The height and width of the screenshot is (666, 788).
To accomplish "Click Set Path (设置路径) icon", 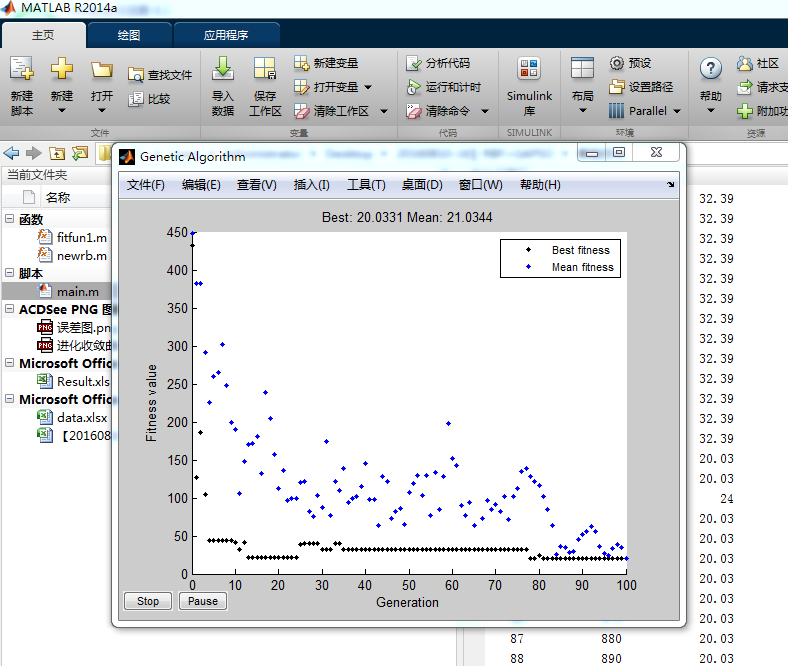I will tap(617, 87).
